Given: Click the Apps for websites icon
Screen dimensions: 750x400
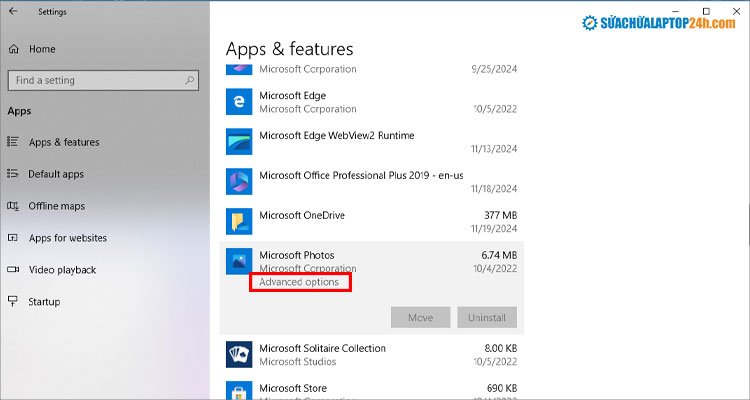Looking at the screenshot, I should pyautogui.click(x=13, y=238).
